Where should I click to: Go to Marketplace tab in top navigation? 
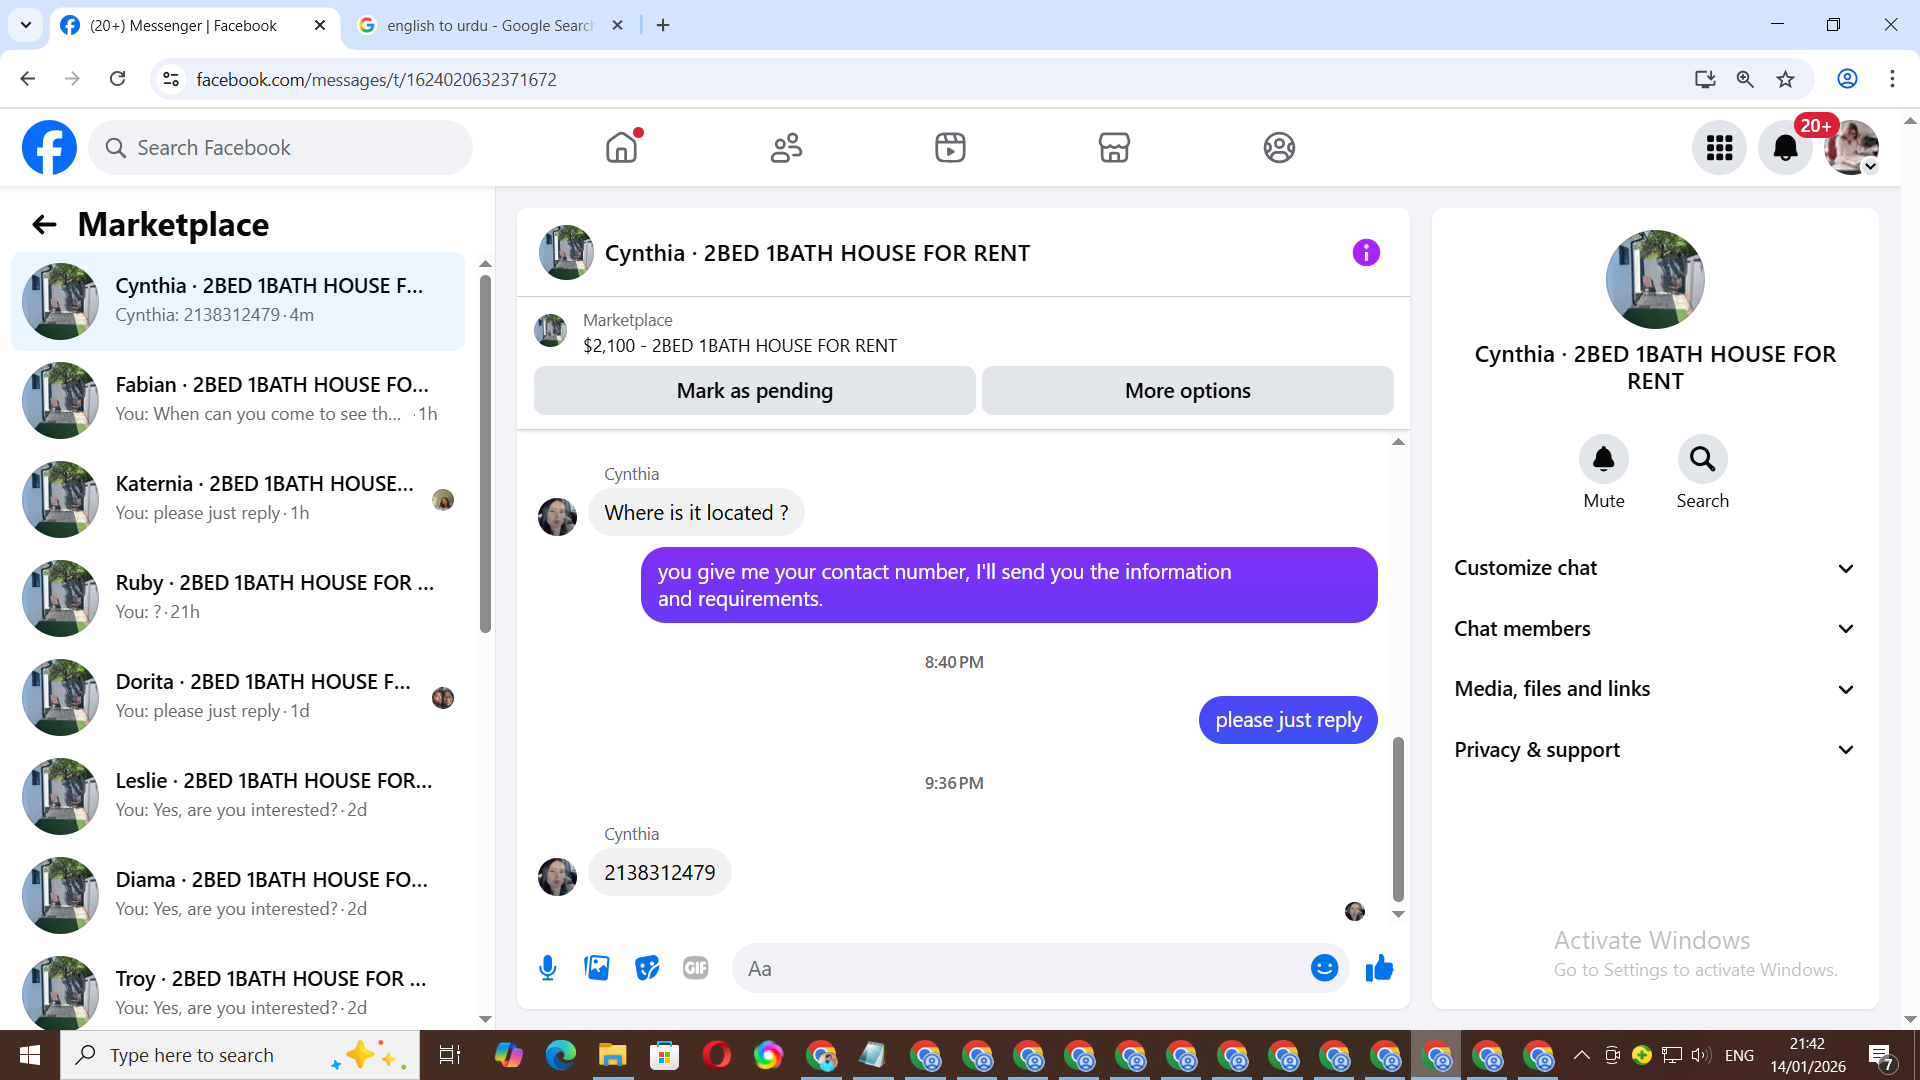coord(1114,148)
